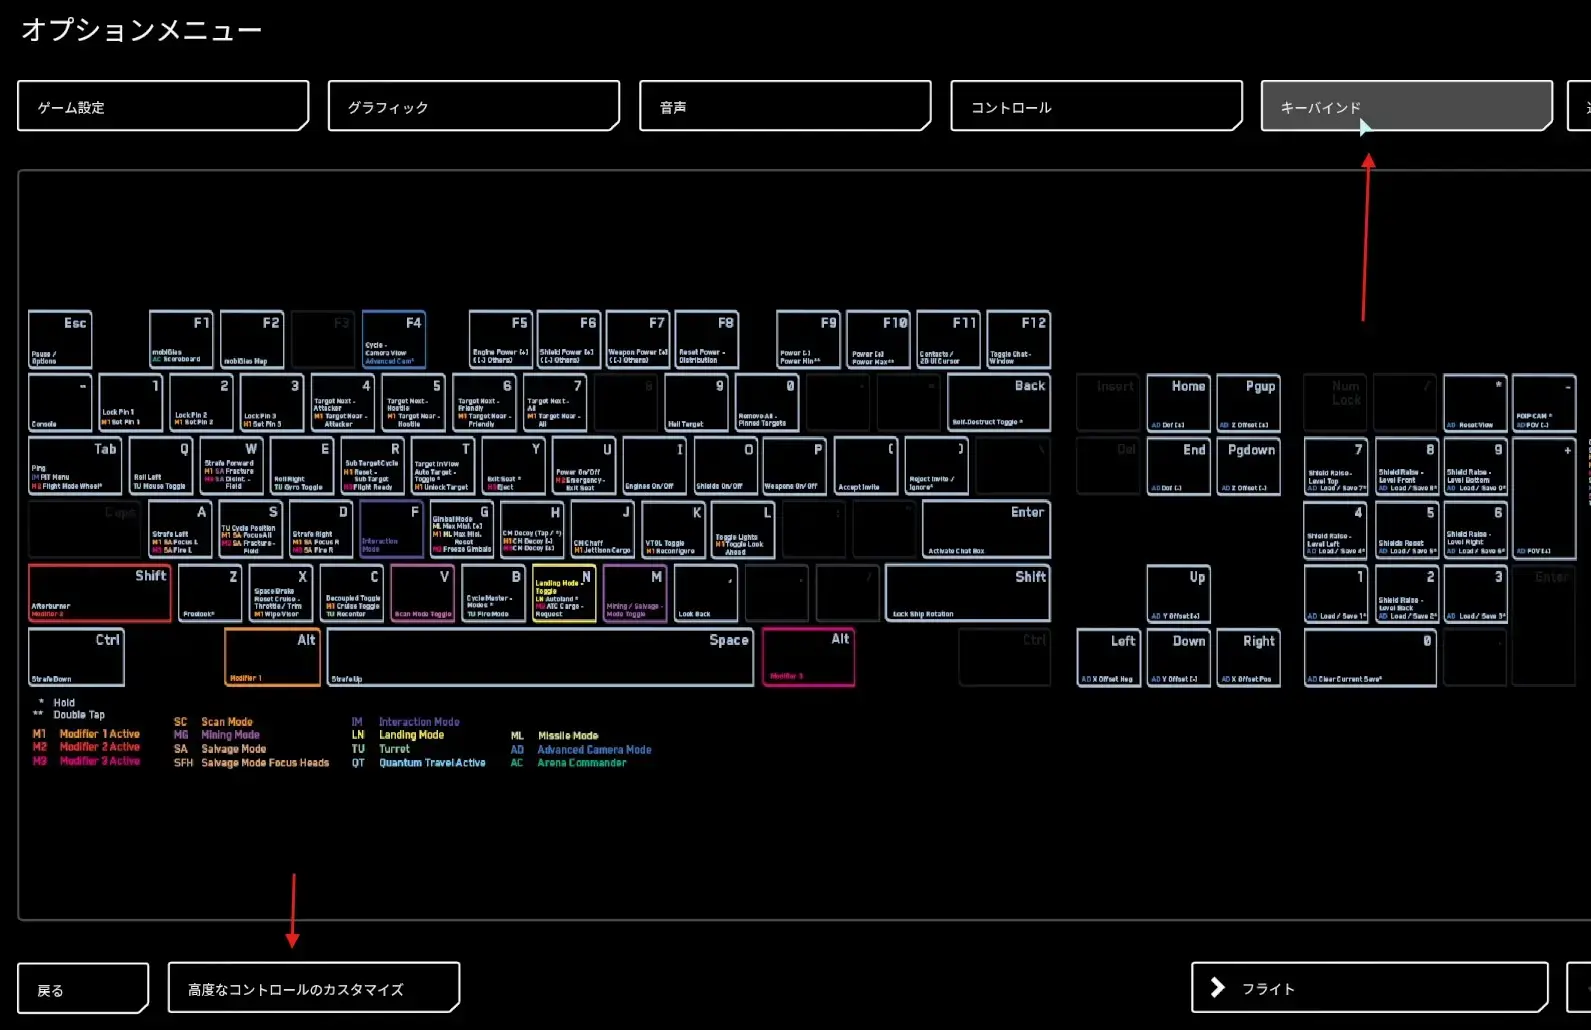The height and width of the screenshot is (1030, 1591).
Task: Switch to the グラフィック tab
Action: click(x=474, y=106)
